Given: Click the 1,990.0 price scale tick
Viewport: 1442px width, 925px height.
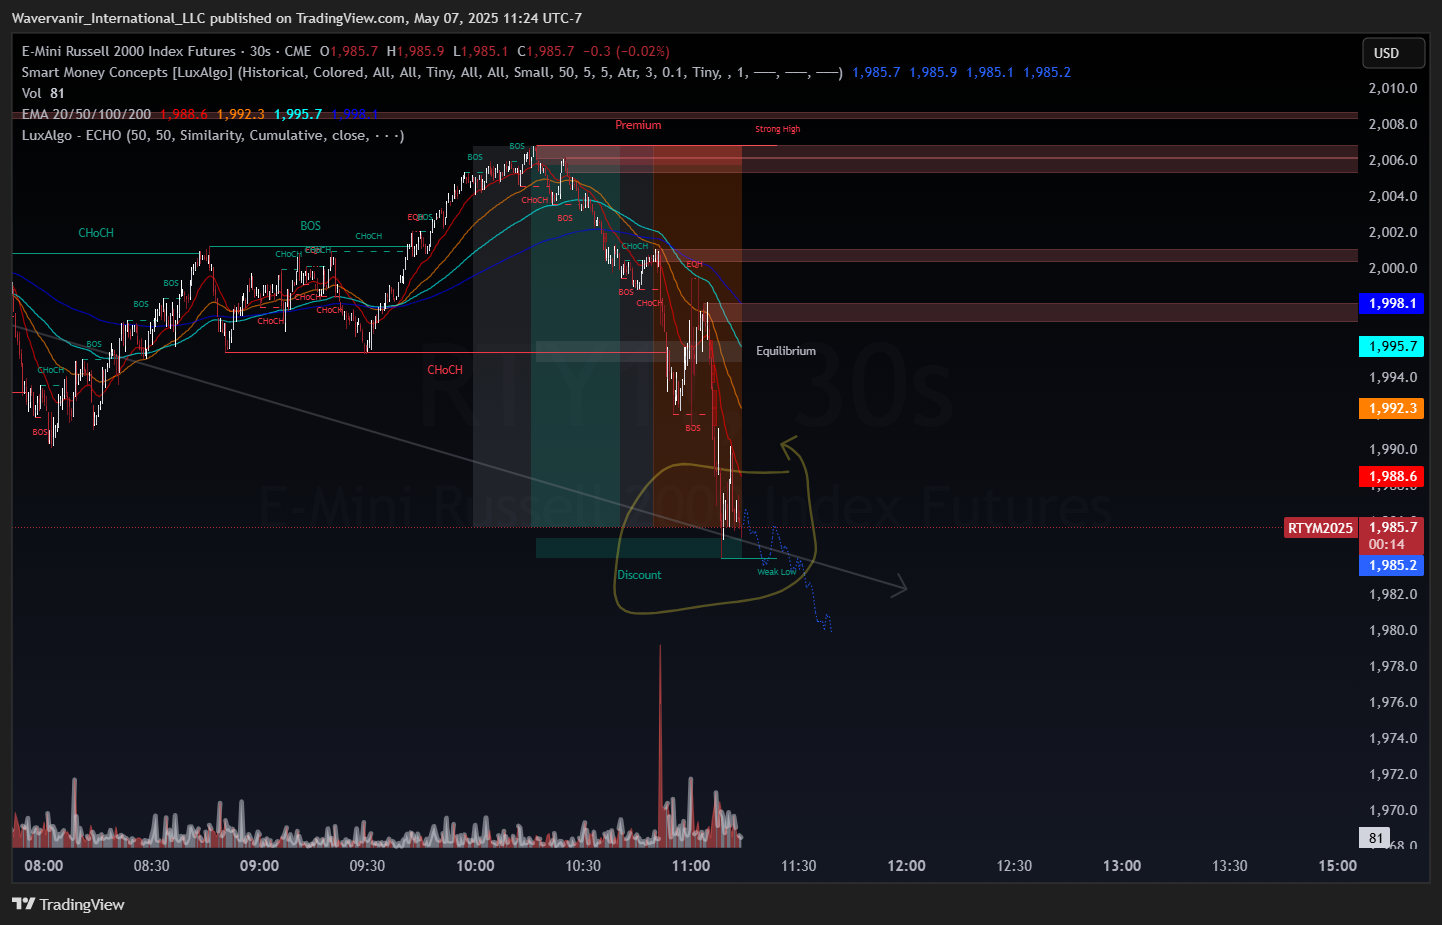Looking at the screenshot, I should pyautogui.click(x=1392, y=449).
